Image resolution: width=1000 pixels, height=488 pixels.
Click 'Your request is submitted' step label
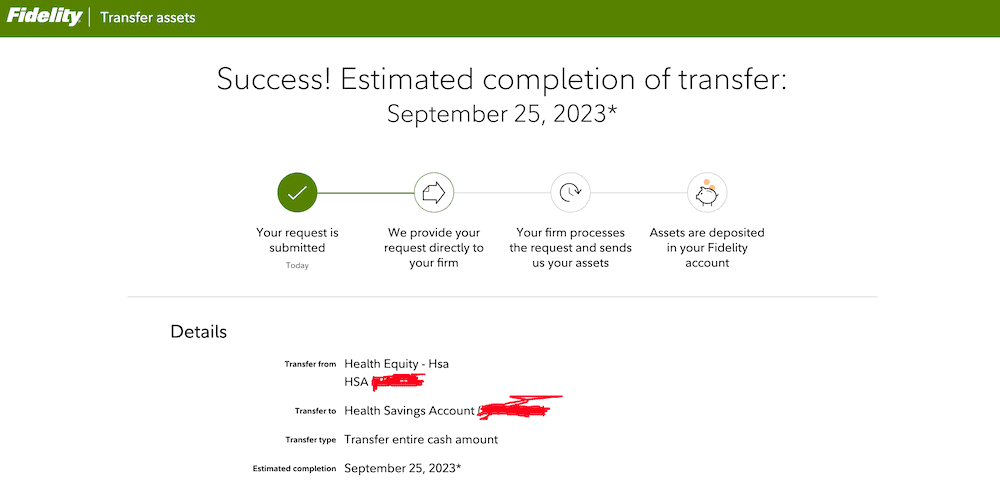(x=297, y=240)
